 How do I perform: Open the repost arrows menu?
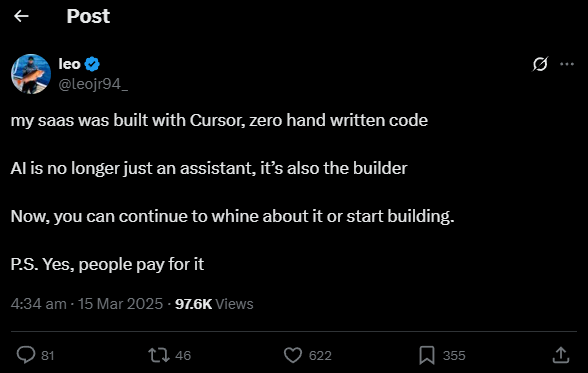click(x=159, y=355)
